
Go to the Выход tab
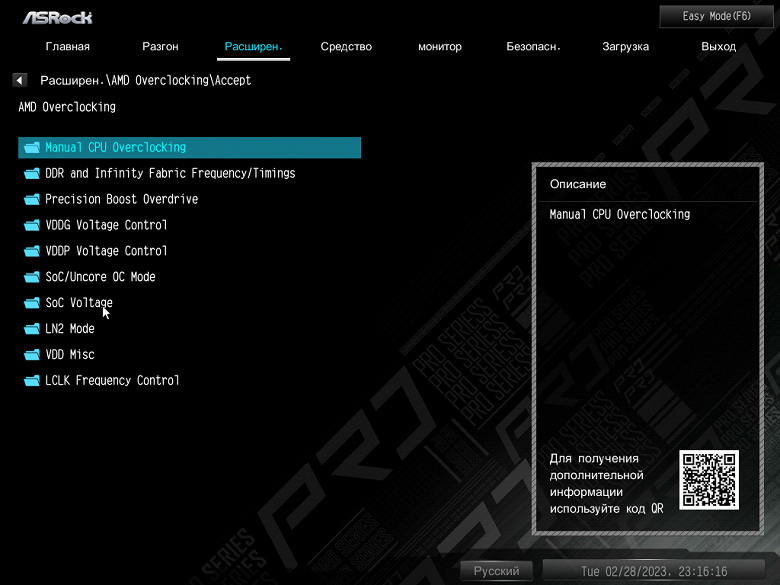718,47
